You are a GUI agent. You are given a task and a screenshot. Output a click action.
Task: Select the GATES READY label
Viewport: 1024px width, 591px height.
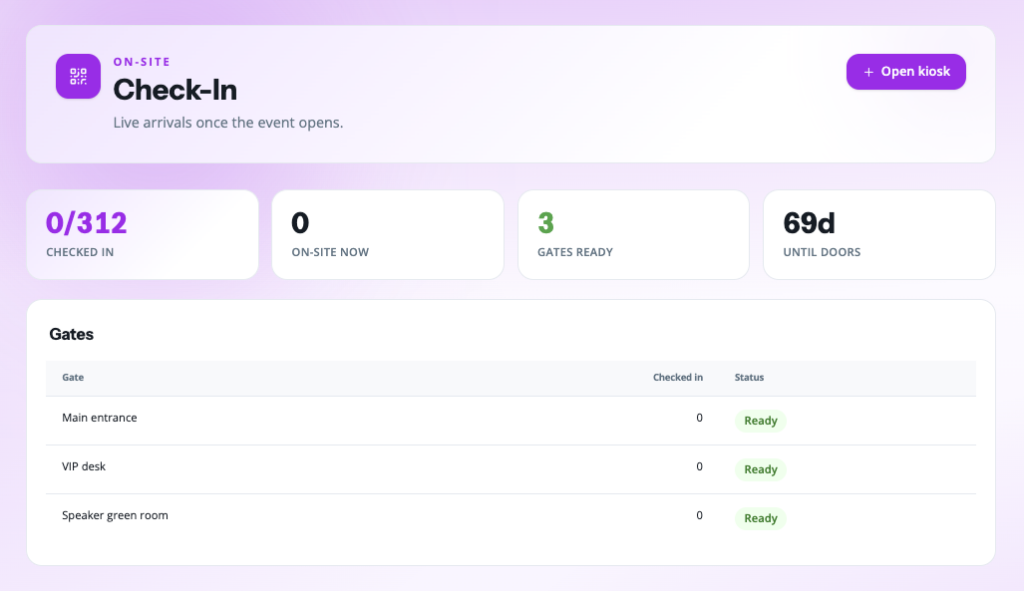tap(575, 252)
